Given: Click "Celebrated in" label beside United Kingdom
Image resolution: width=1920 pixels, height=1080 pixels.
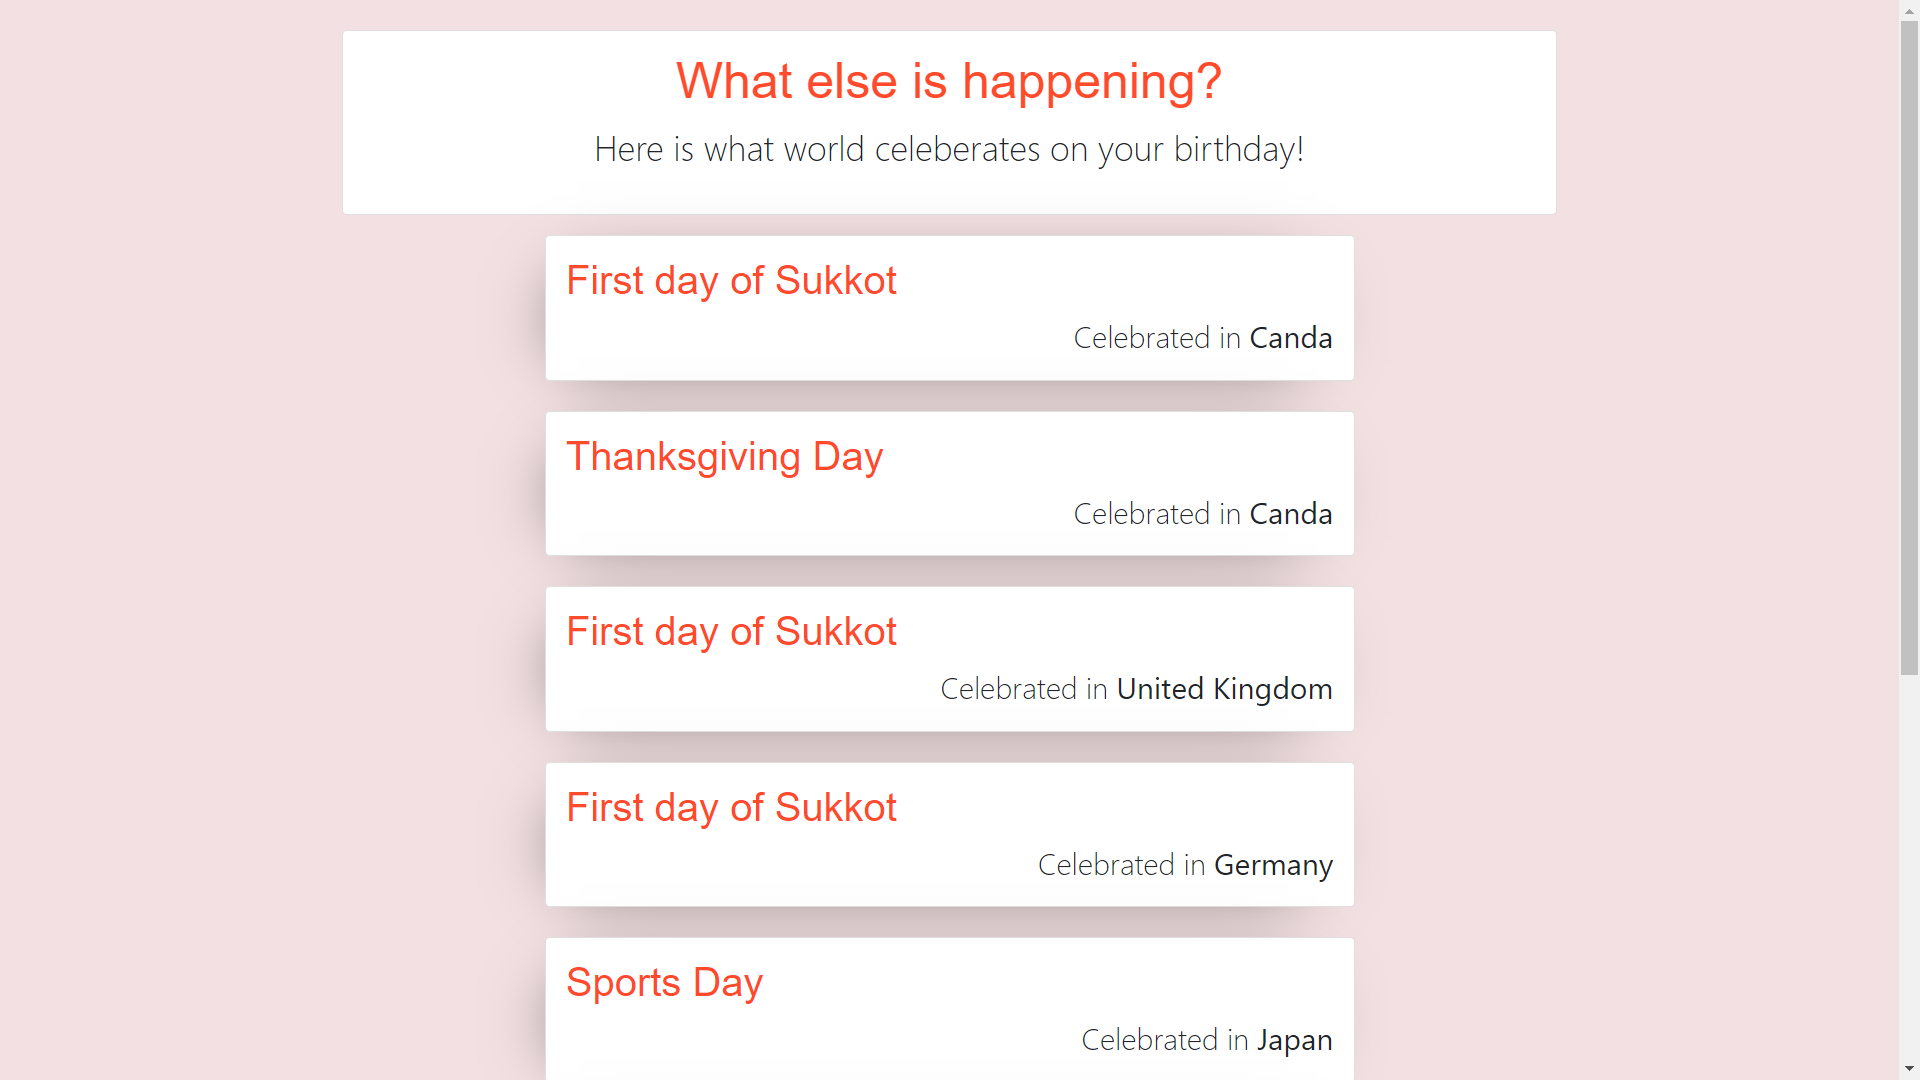Looking at the screenshot, I should click(x=1023, y=689).
